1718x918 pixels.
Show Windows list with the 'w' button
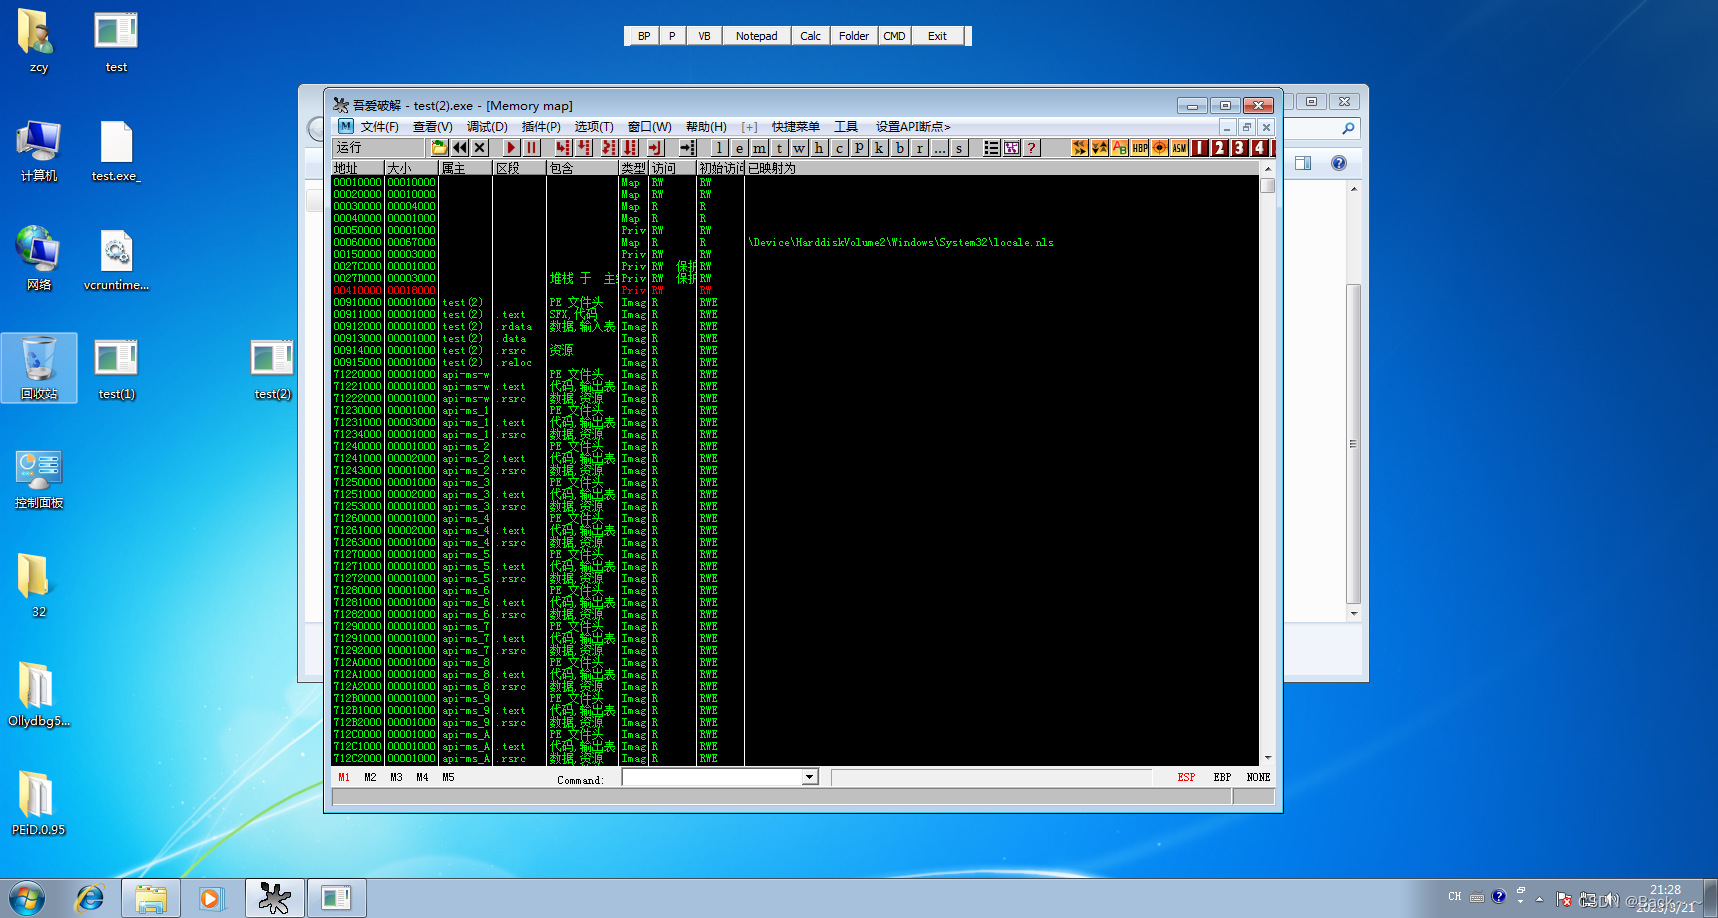point(799,148)
